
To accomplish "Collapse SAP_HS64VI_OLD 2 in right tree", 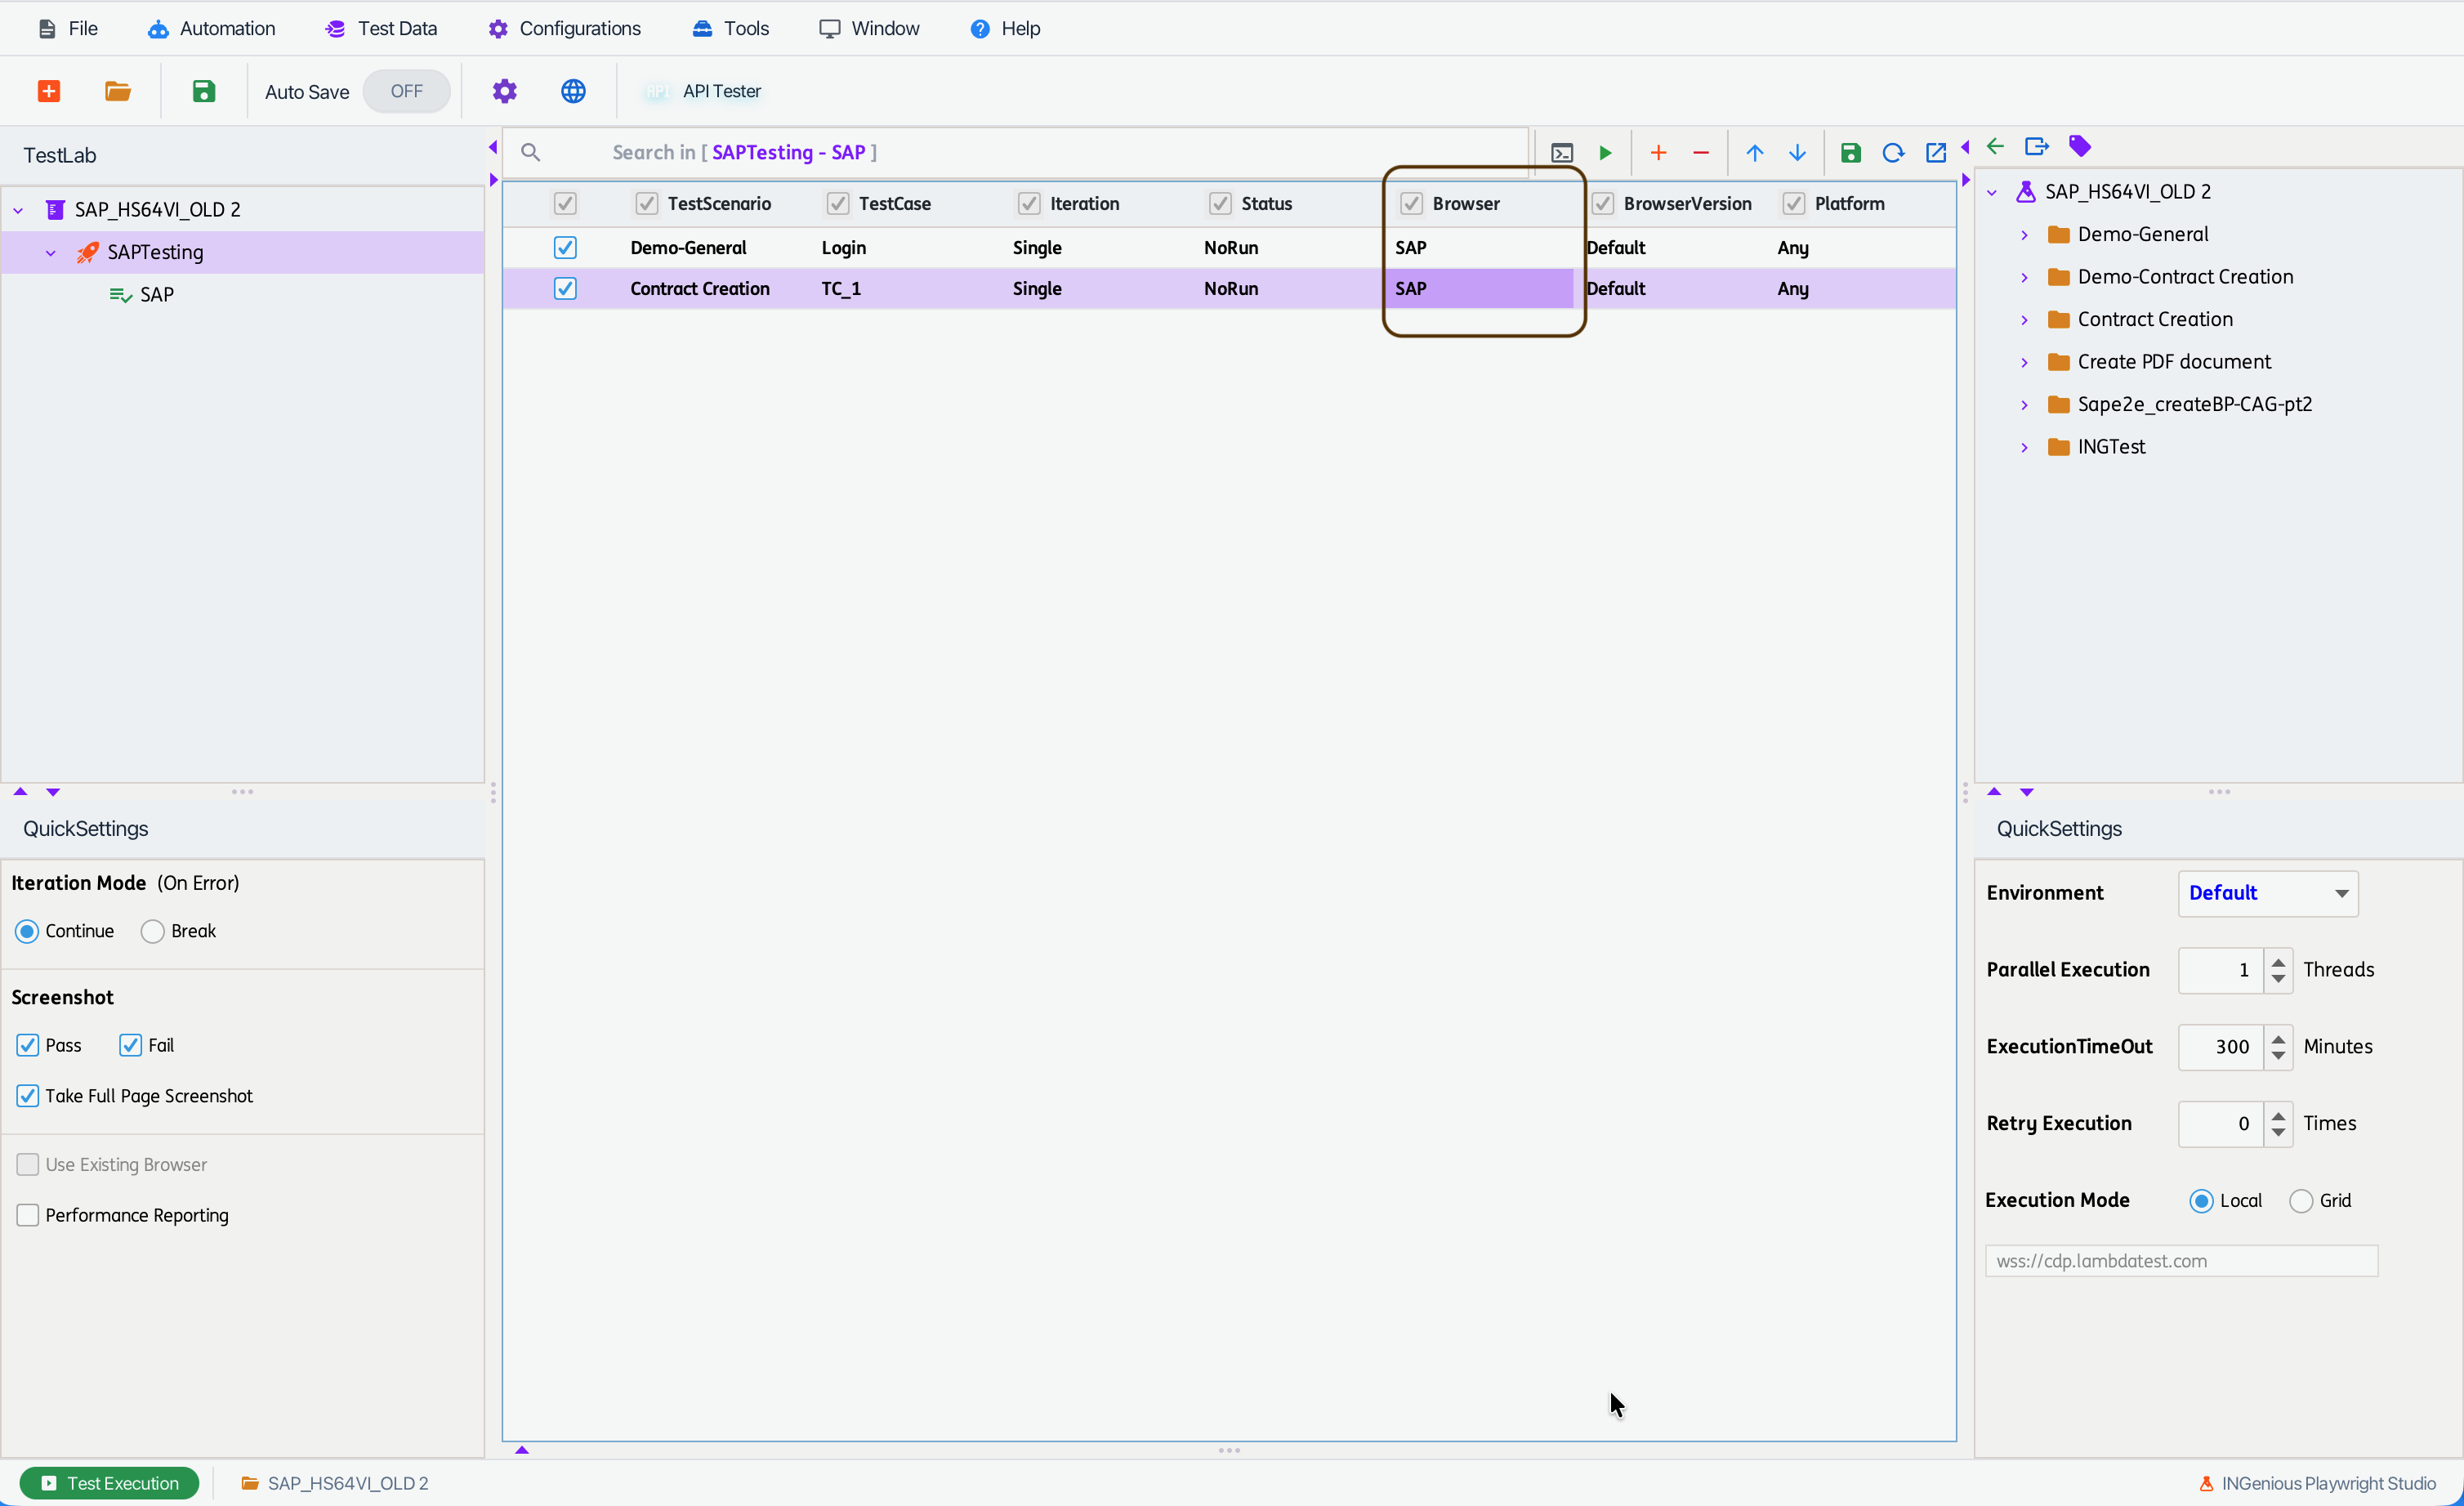I will tap(1992, 192).
